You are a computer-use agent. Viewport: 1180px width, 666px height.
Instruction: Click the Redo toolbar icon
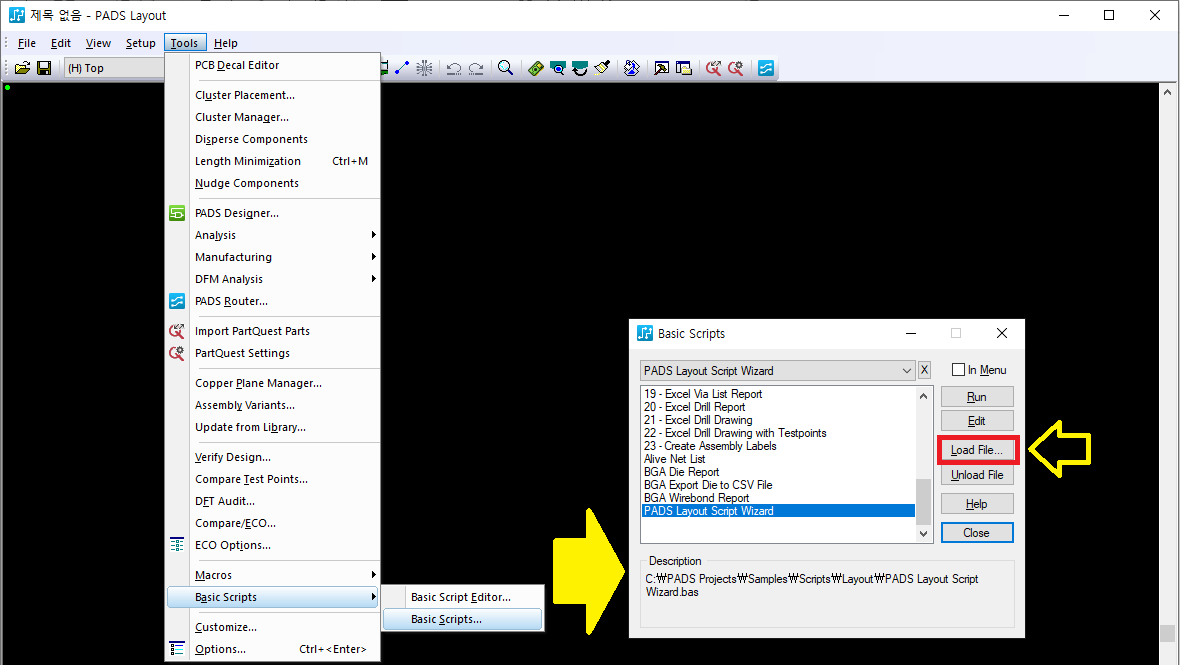coord(476,68)
